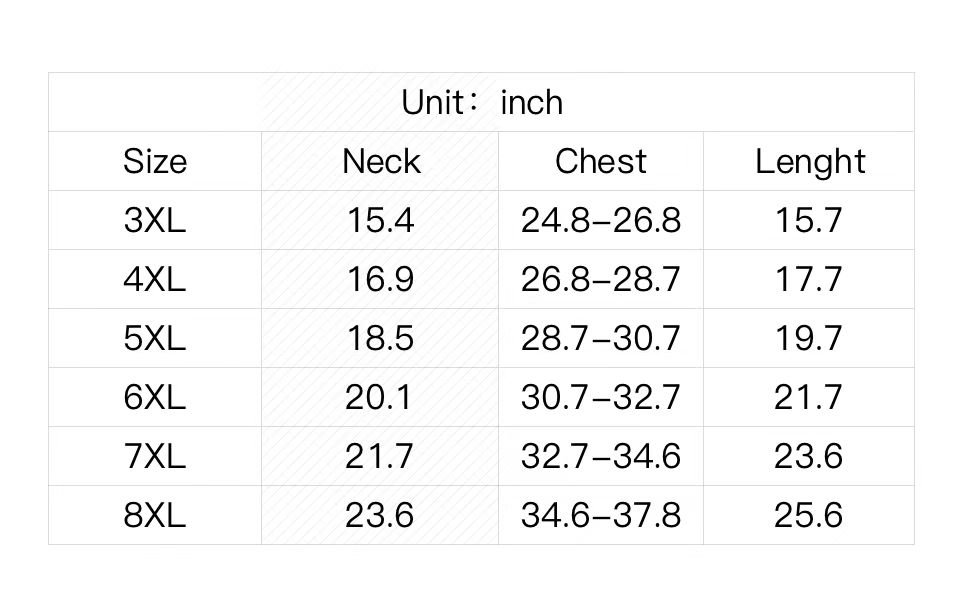The width and height of the screenshot is (963, 592).
Task: Click the "Unit: inch" table title
Action: coord(481,102)
